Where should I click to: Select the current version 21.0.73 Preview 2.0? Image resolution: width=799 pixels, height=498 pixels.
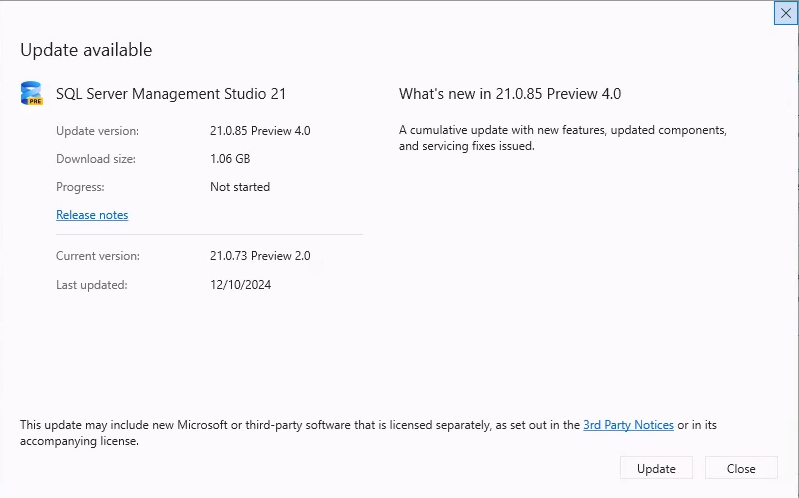[x=260, y=256]
